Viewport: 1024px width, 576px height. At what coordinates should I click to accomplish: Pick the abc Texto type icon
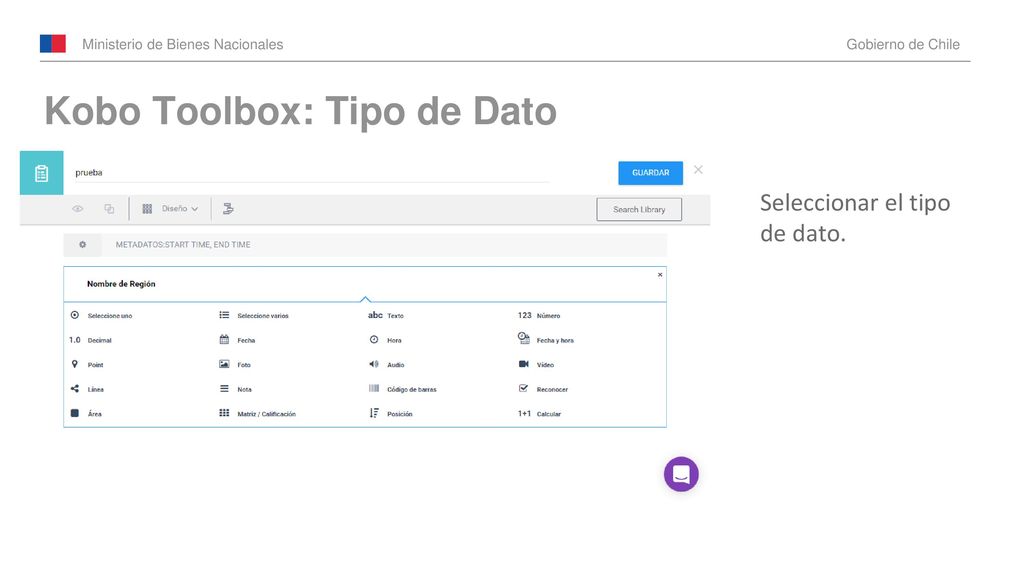(375, 315)
